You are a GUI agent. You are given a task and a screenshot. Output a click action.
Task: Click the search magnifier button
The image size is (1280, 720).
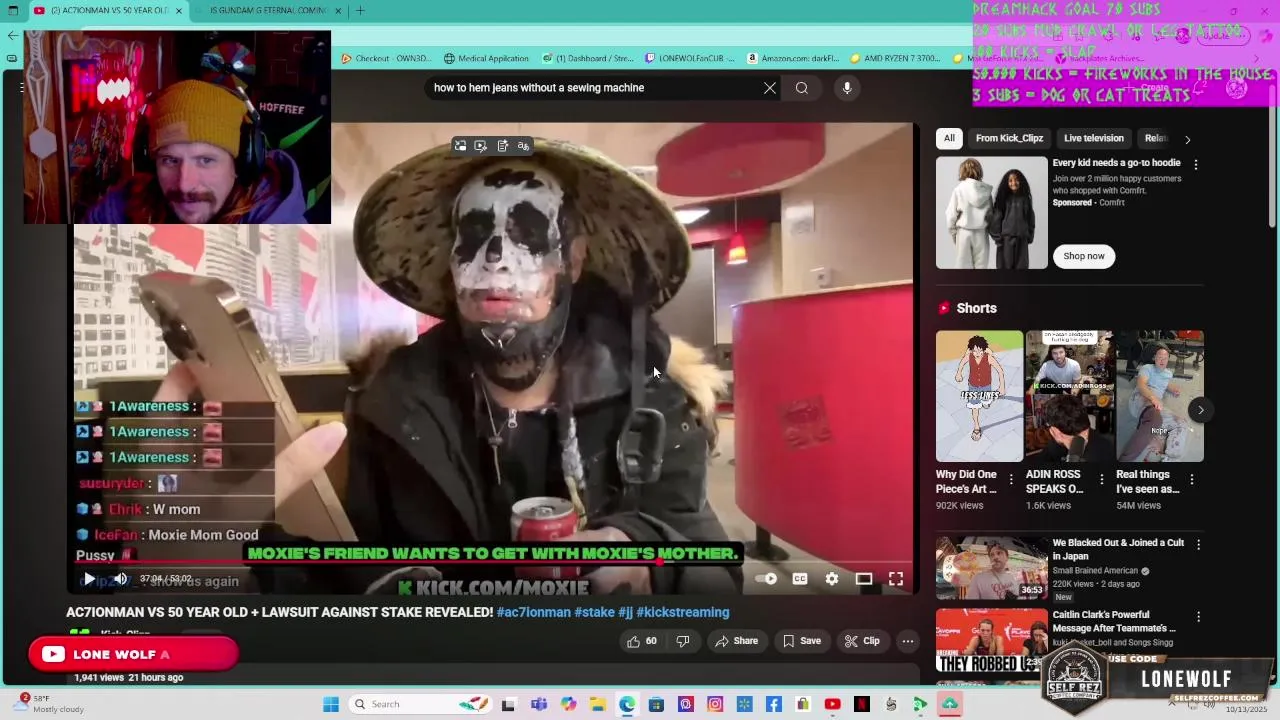802,88
